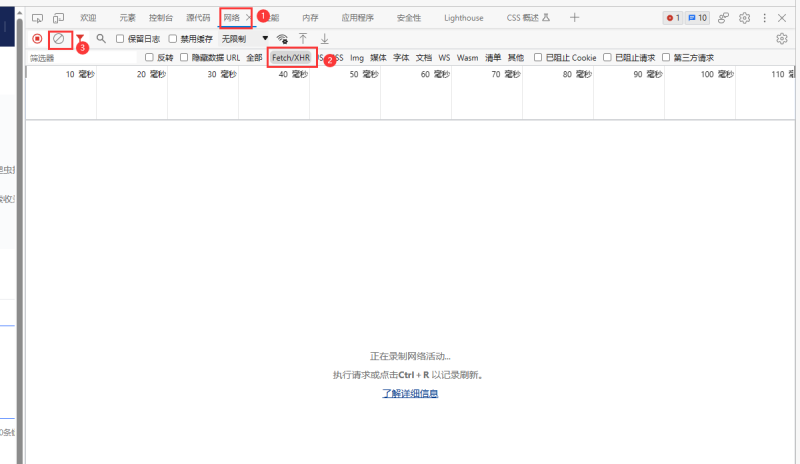Image resolution: width=800 pixels, height=464 pixels.
Task: Select the 全部 request type filter
Action: tap(254, 58)
